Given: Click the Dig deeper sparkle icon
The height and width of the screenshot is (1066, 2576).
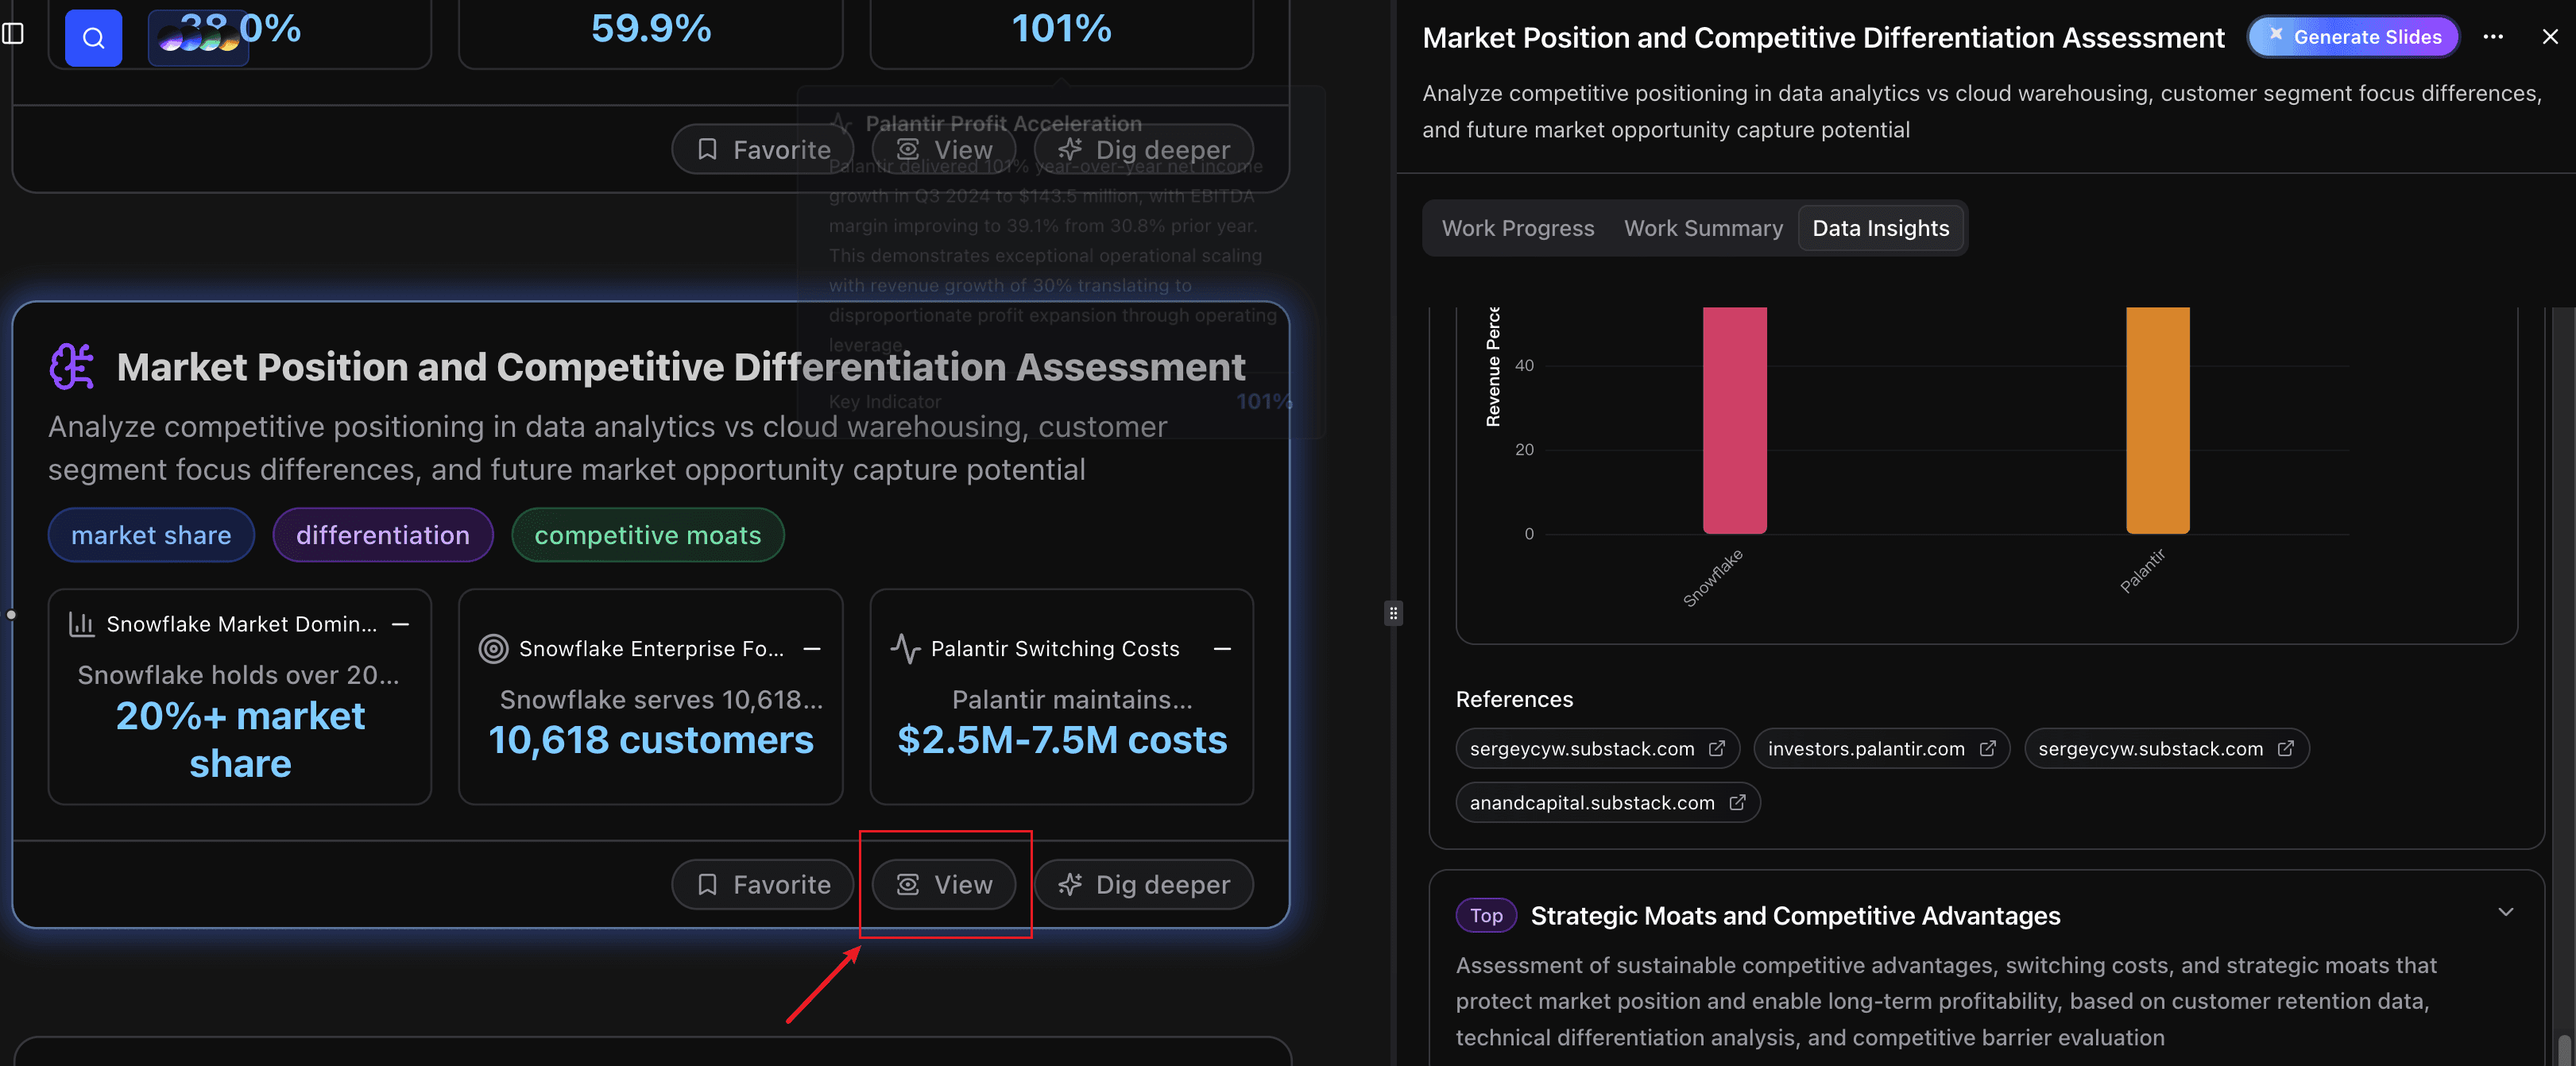Looking at the screenshot, I should [1069, 884].
